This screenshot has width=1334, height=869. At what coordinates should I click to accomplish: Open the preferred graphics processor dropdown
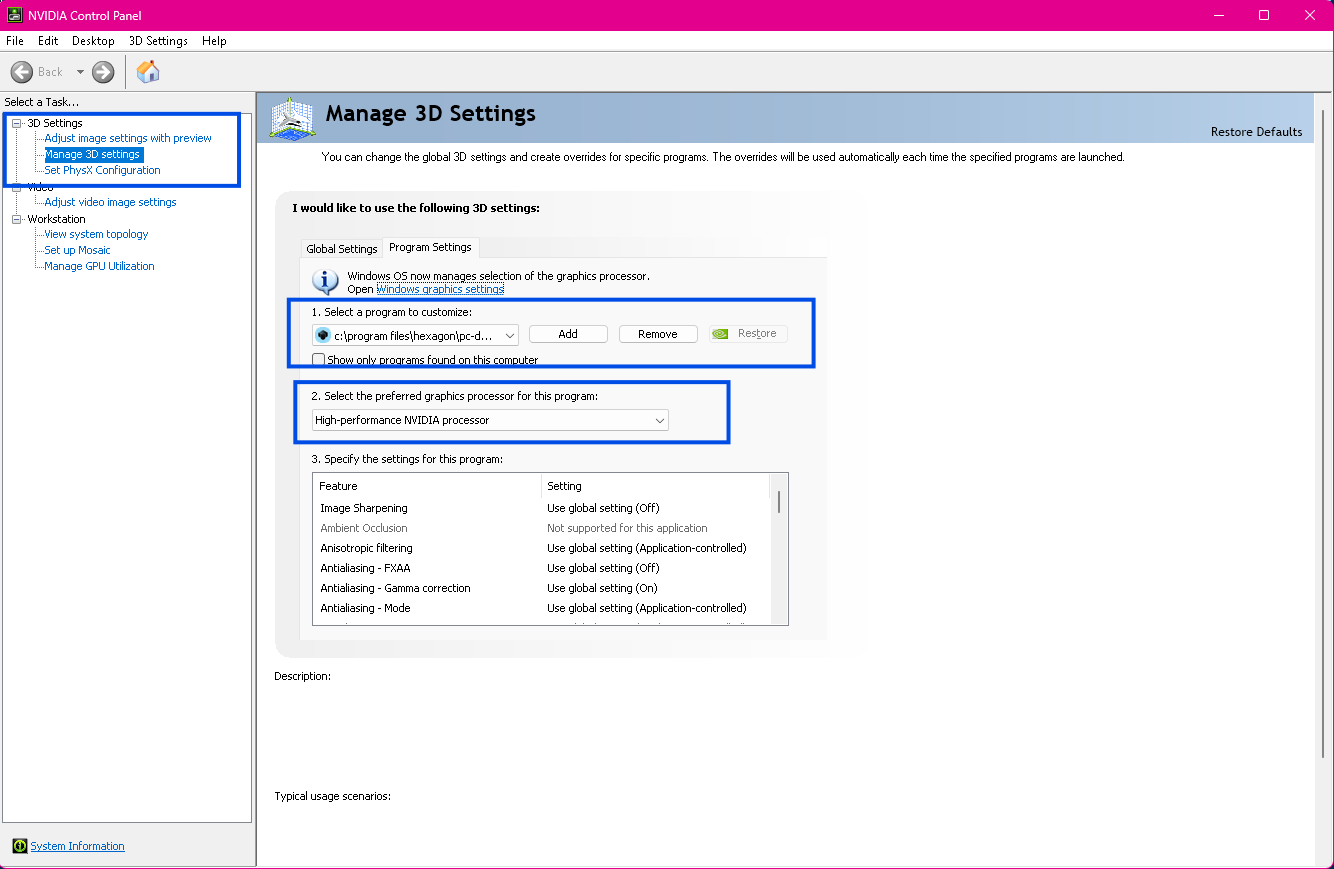[490, 421]
